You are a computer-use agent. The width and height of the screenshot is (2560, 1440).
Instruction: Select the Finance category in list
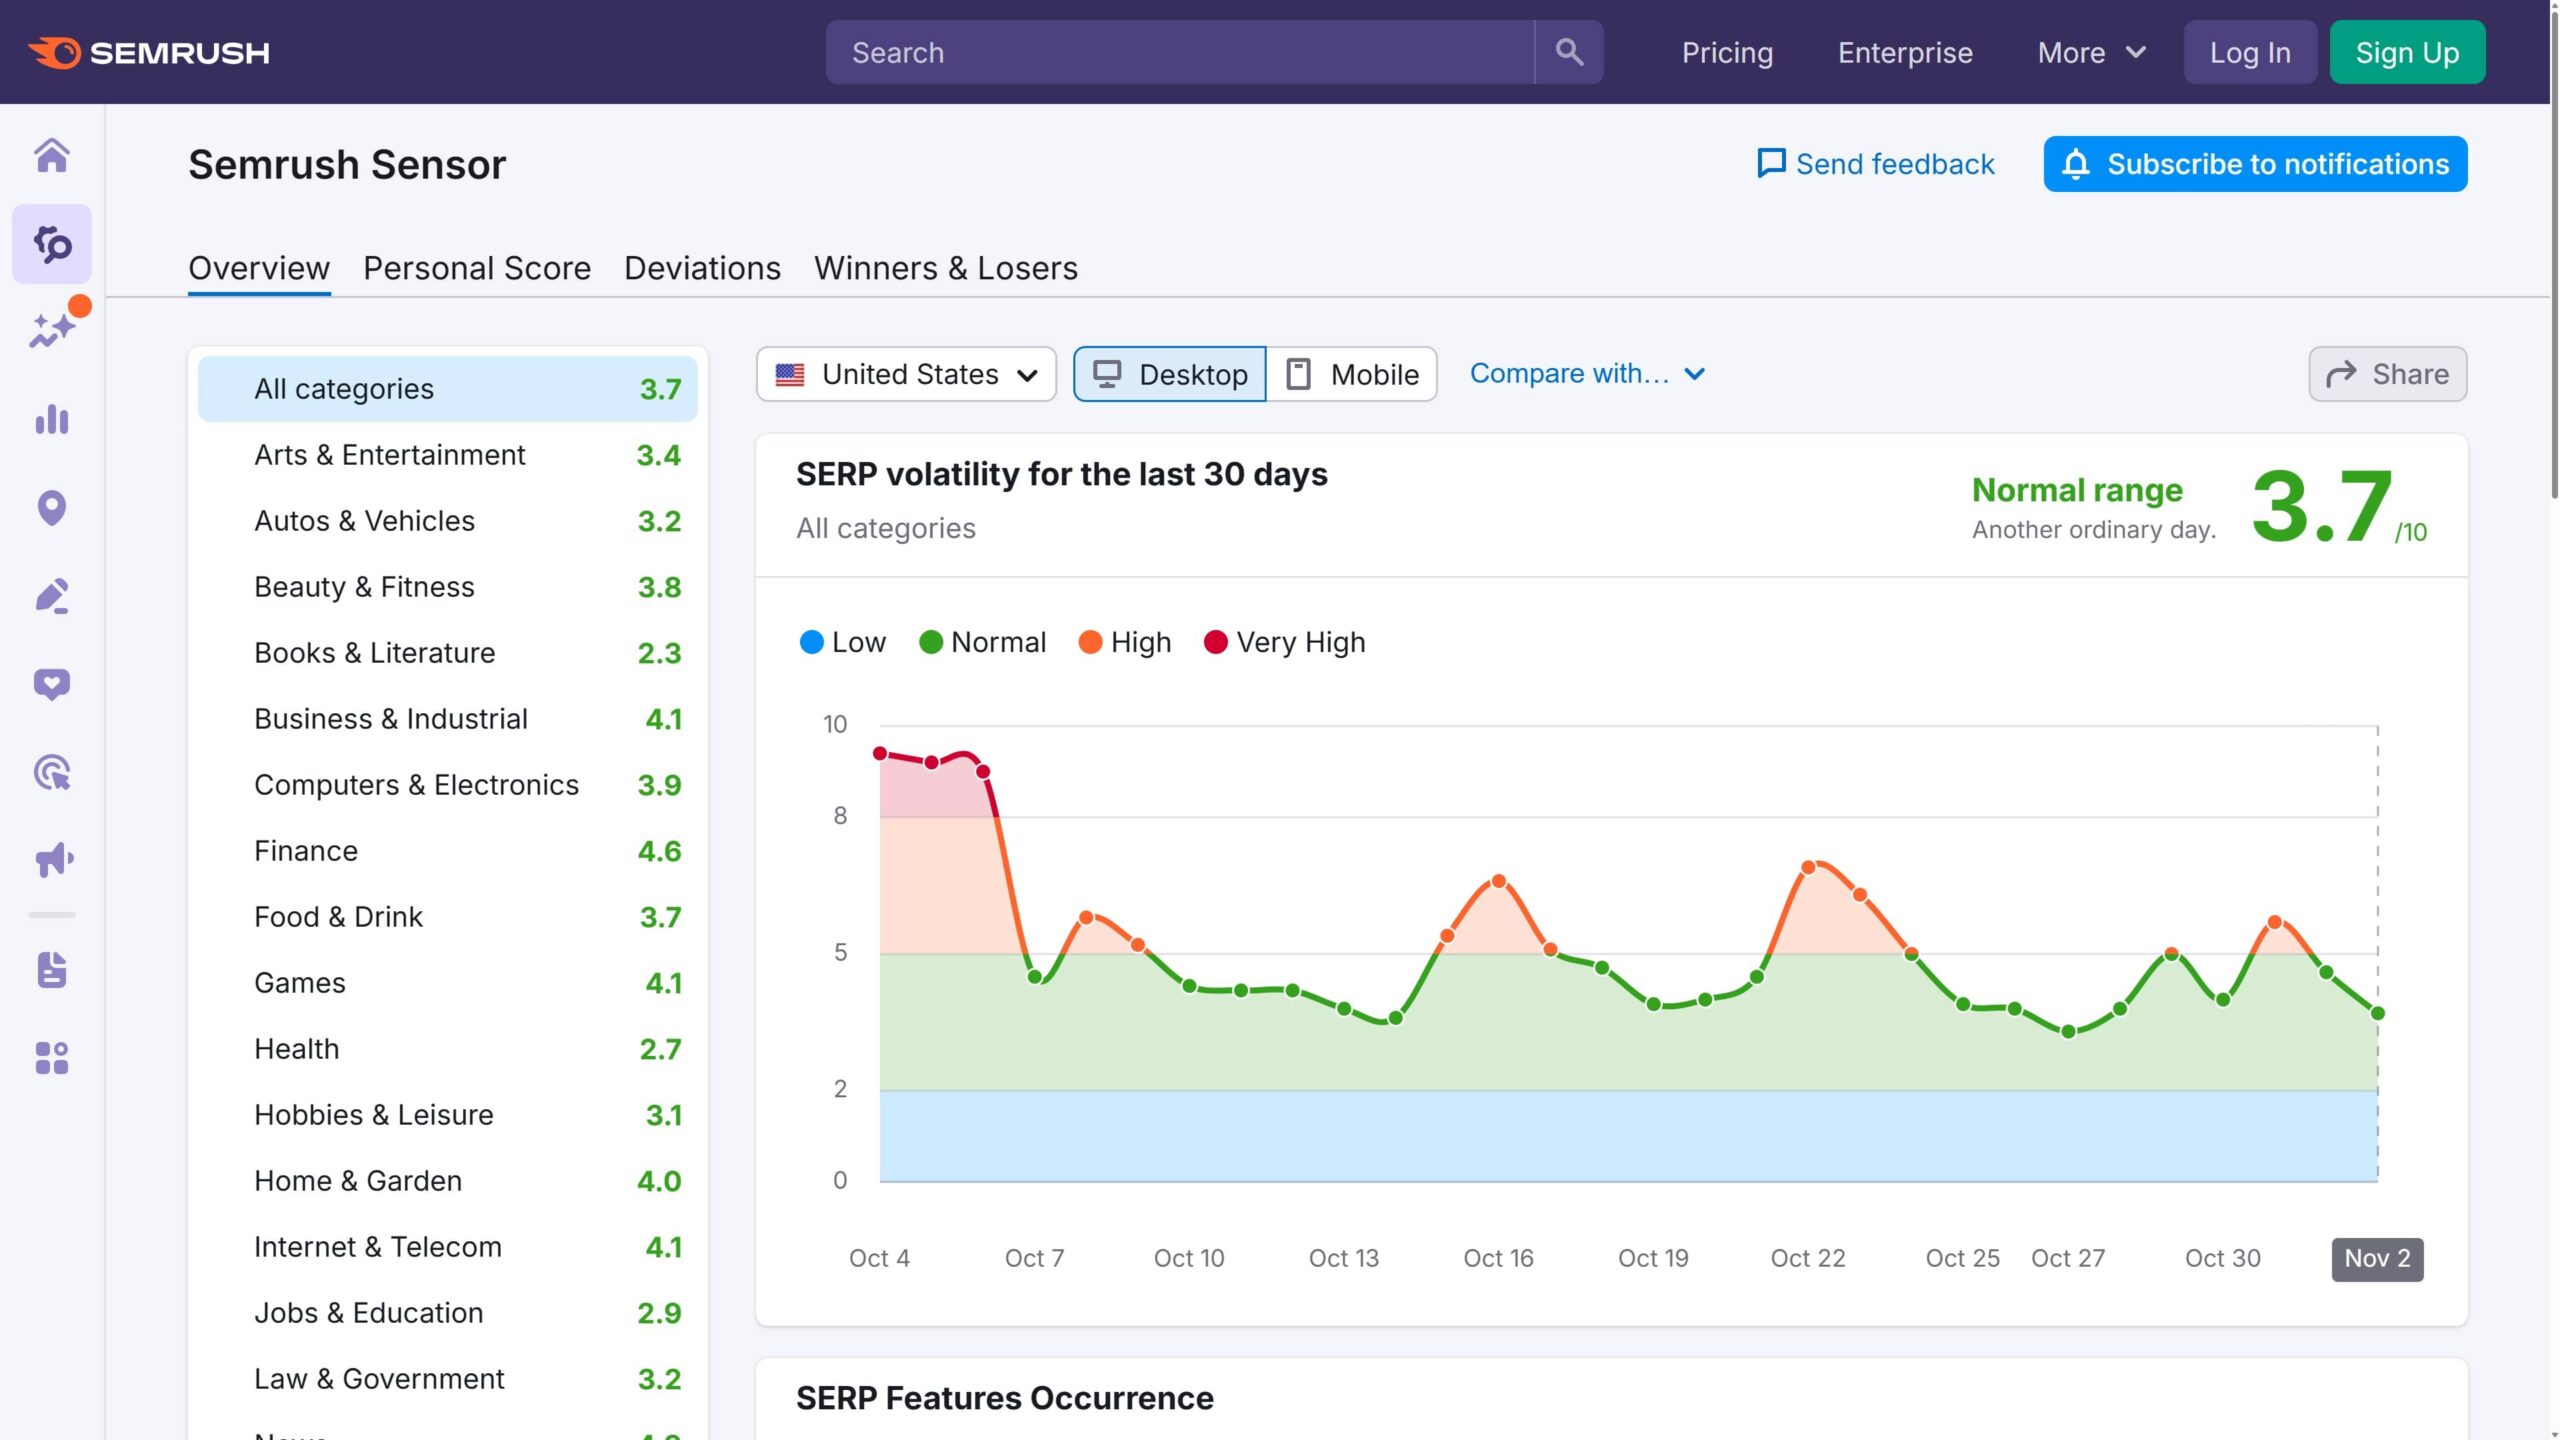[x=306, y=851]
